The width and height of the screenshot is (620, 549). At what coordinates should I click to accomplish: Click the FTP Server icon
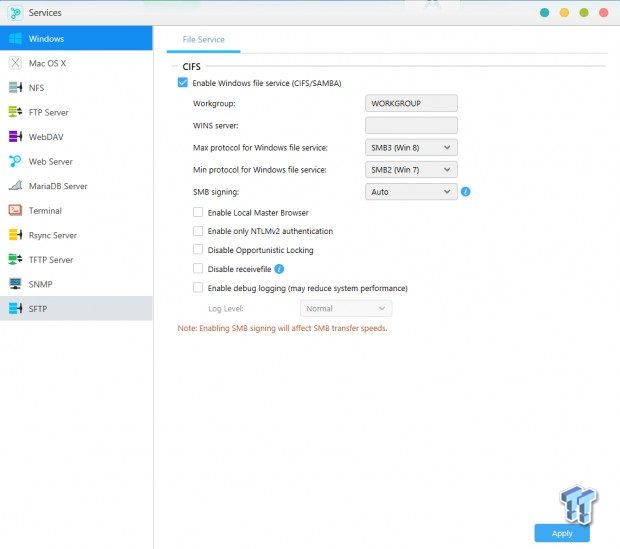(15, 112)
